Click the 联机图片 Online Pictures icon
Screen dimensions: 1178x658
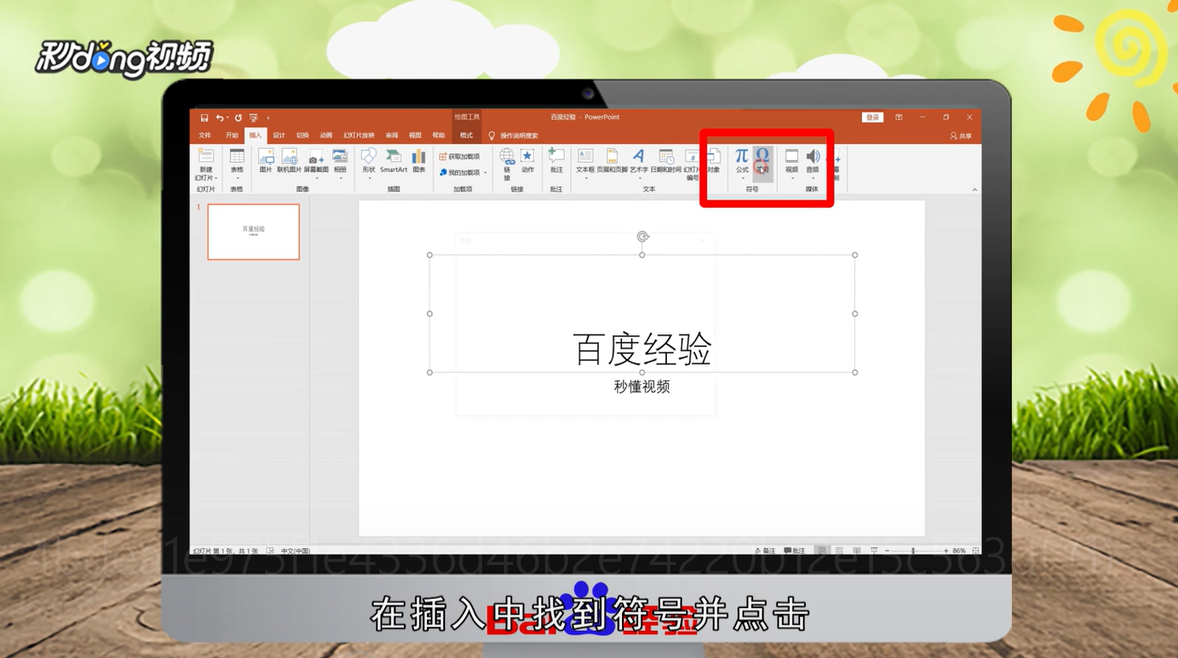click(289, 160)
